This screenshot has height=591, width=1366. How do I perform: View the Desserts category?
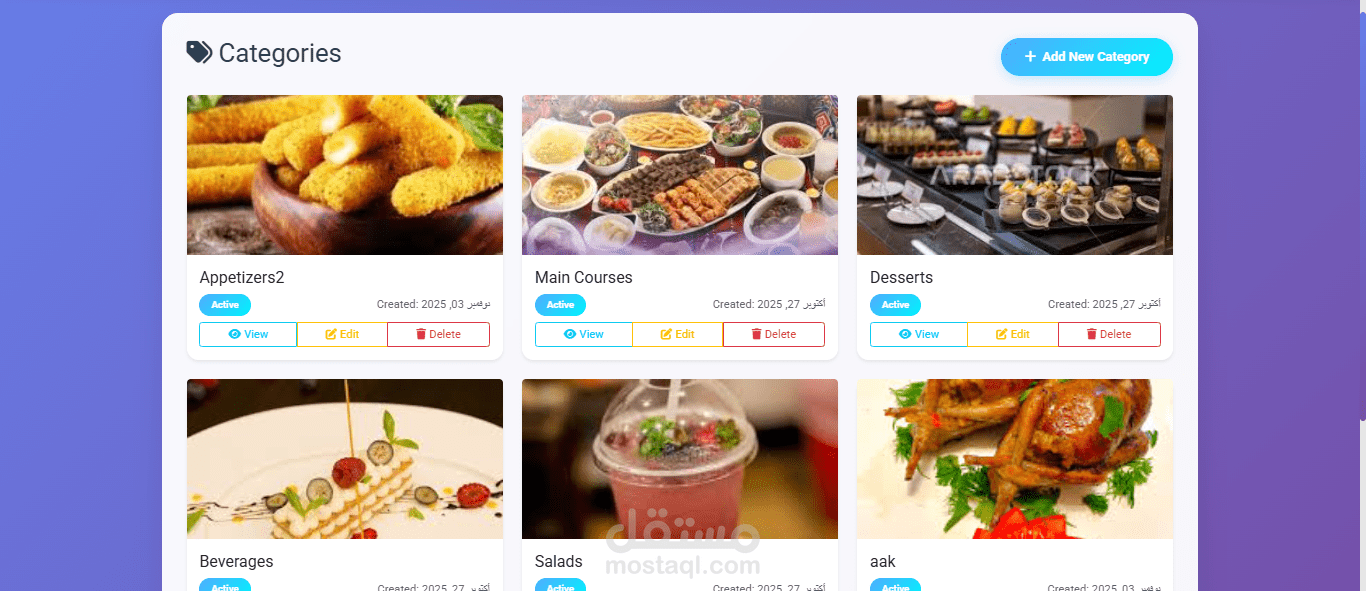tap(919, 334)
